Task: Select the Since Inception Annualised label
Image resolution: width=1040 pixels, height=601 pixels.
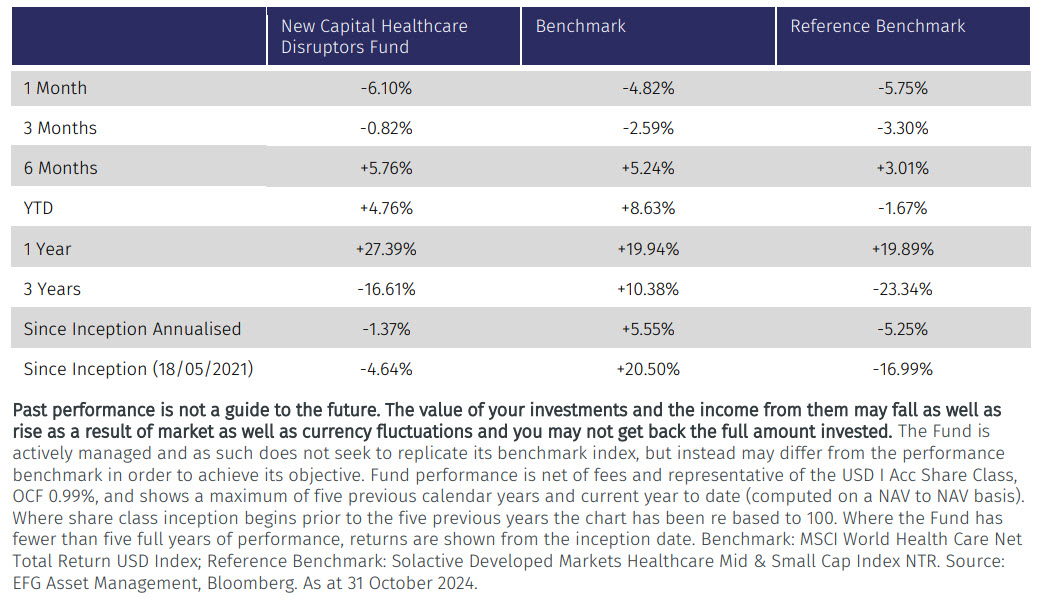Action: click(x=132, y=329)
